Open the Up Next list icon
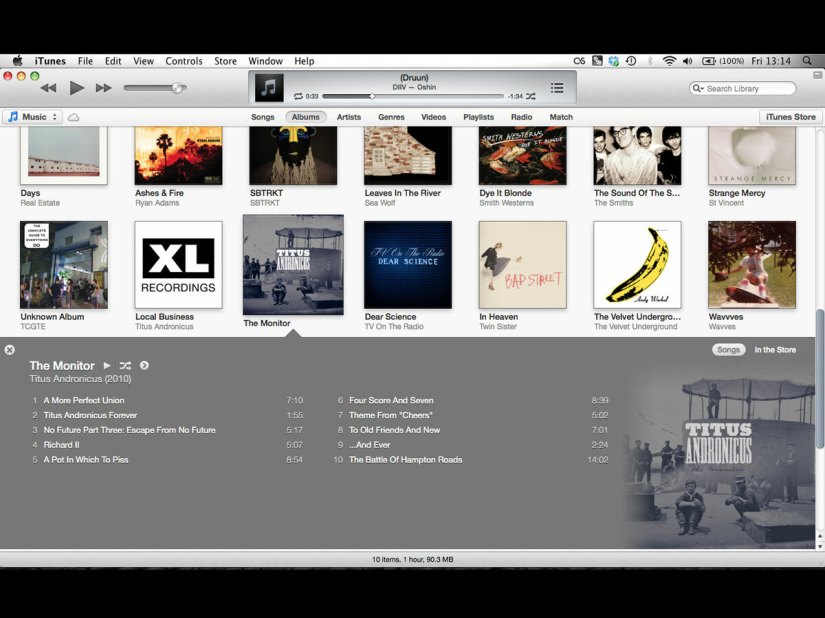Viewport: 825px width, 618px height. point(557,88)
